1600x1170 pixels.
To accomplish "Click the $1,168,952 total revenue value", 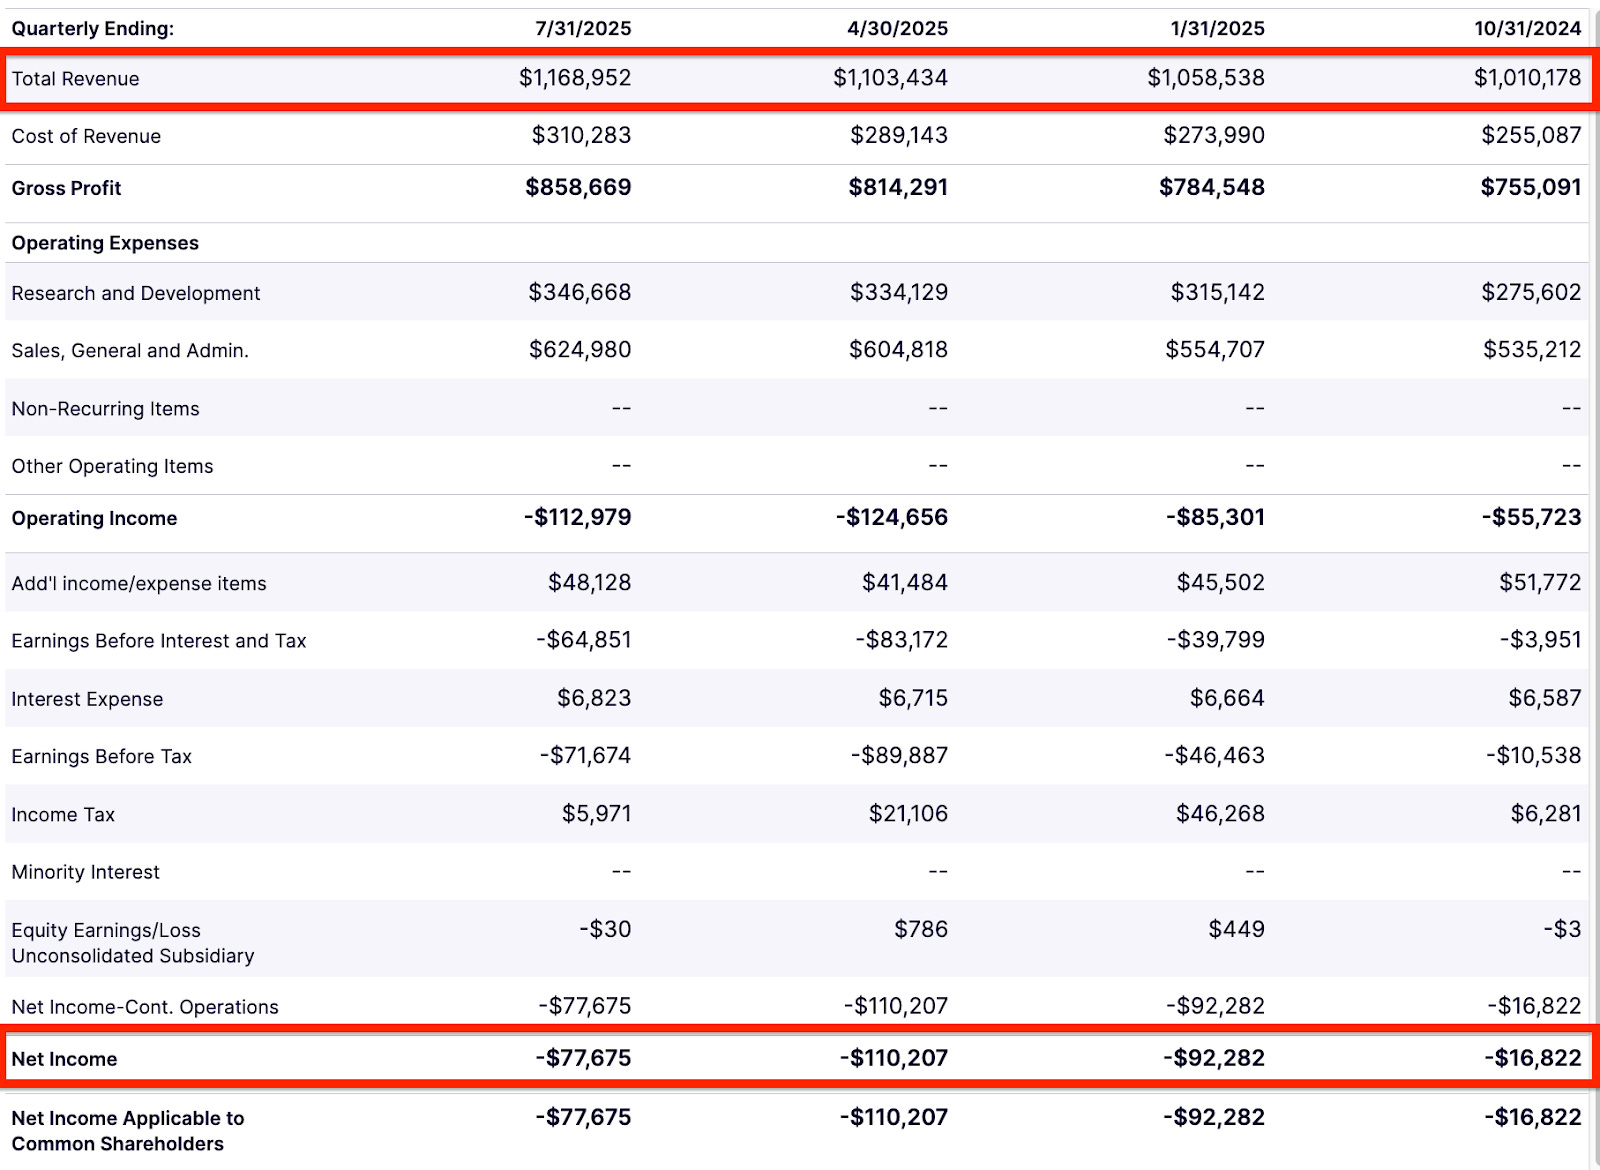I will point(575,78).
